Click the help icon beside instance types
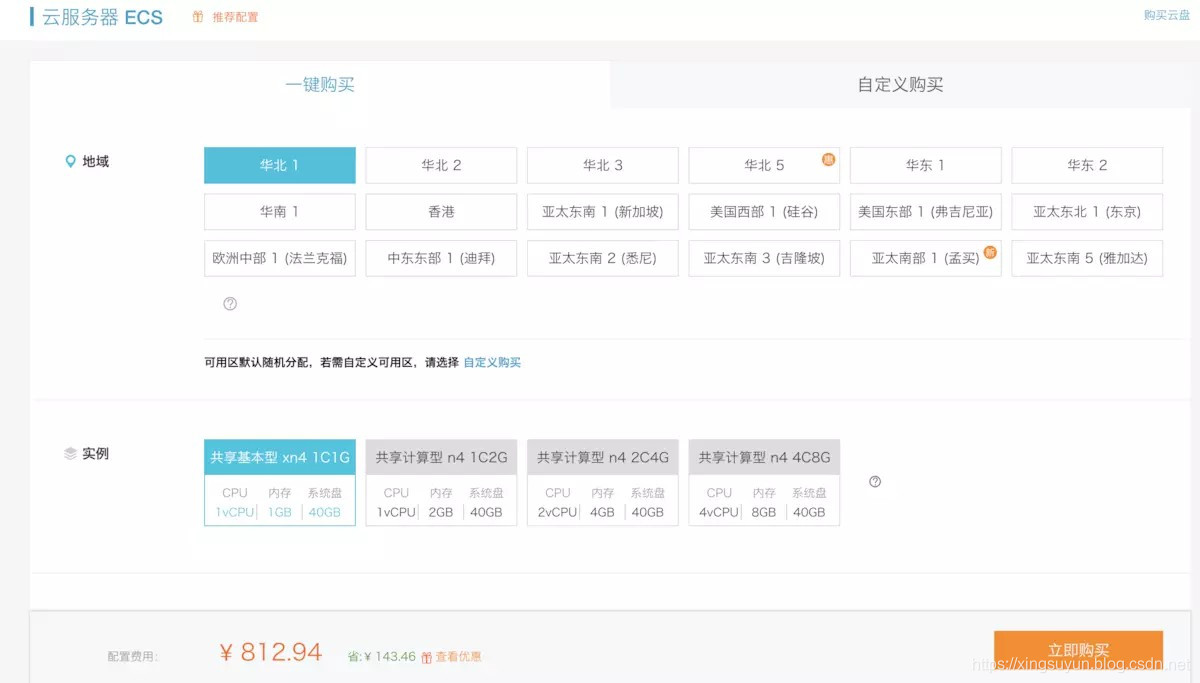The width and height of the screenshot is (1200, 683). [x=875, y=482]
